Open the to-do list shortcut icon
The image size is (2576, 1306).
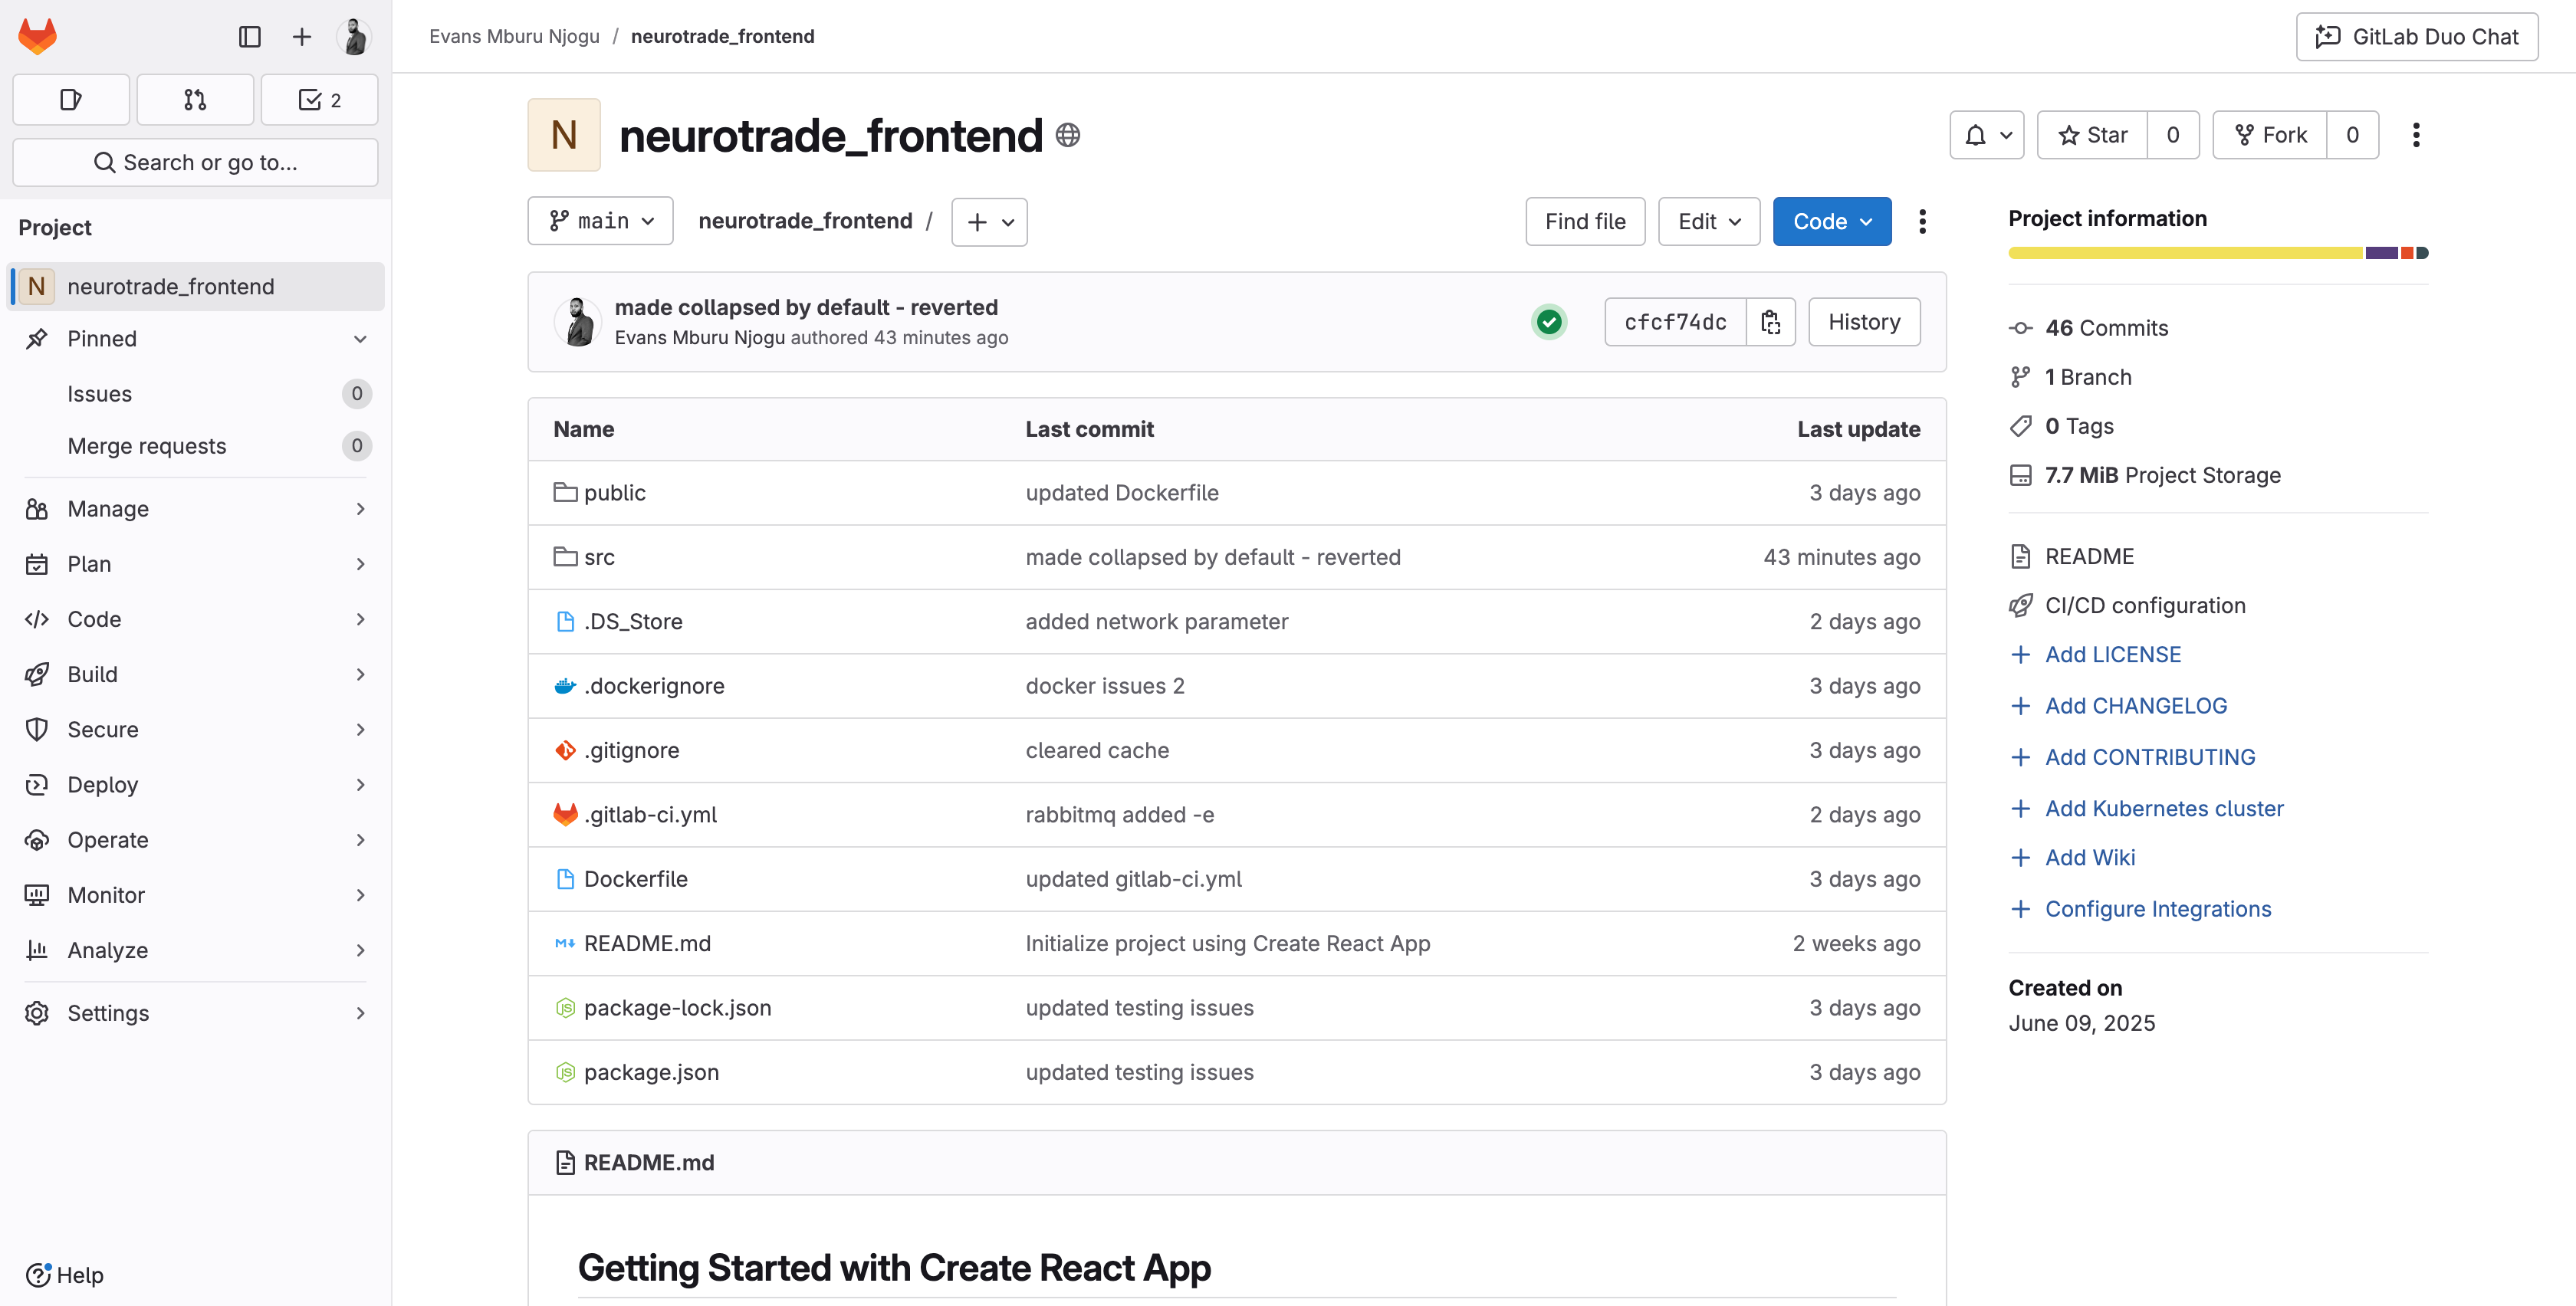(x=319, y=99)
